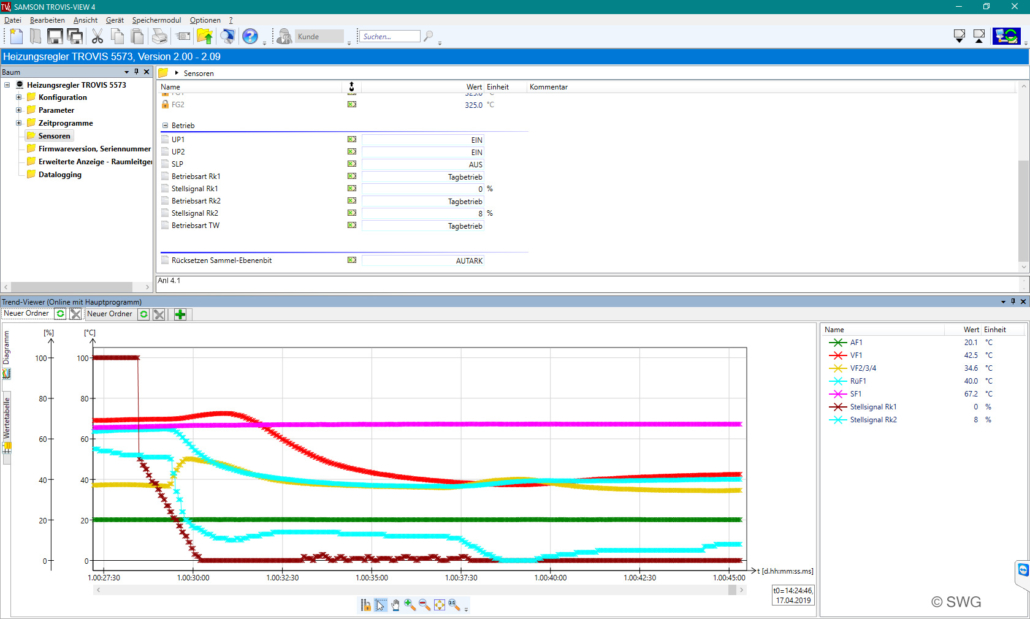1030x619 pixels.
Task: Open the Datei menu
Action: pyautogui.click(x=12, y=20)
